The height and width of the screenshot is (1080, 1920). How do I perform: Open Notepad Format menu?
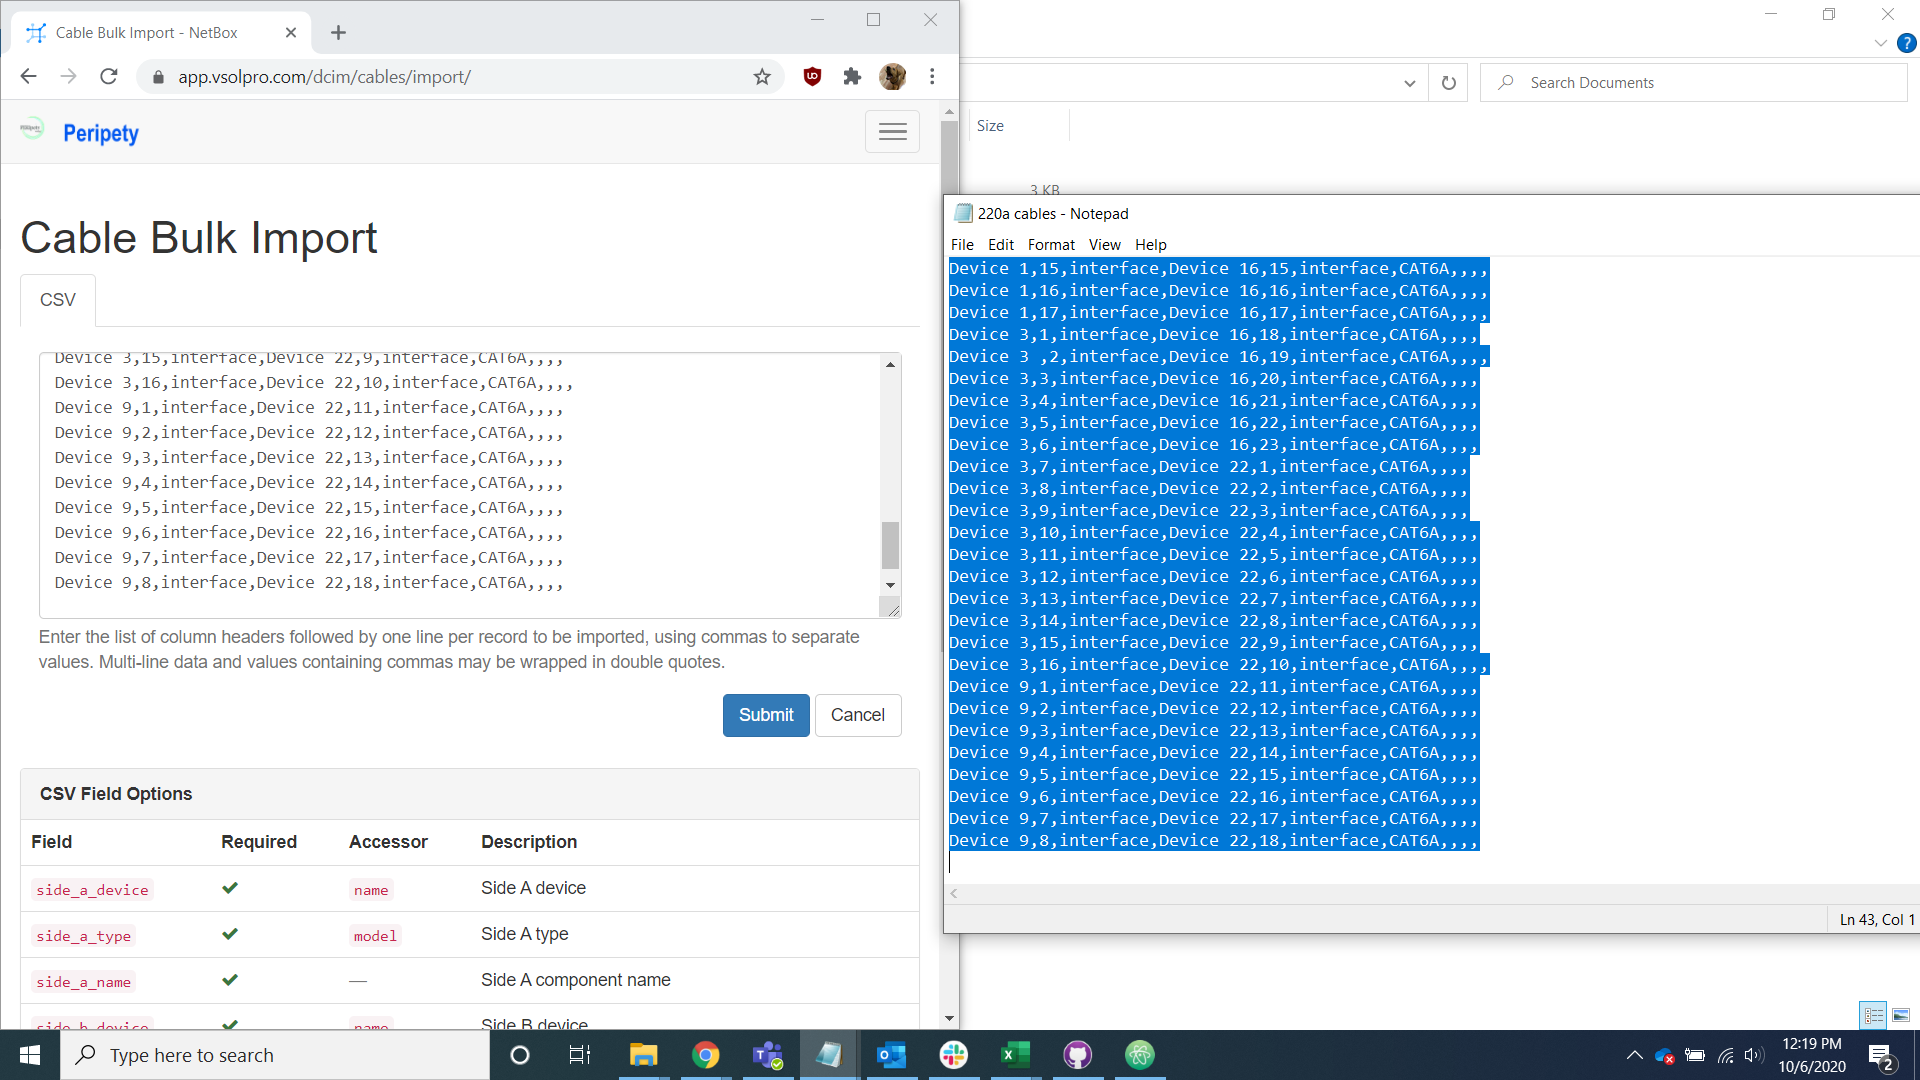pyautogui.click(x=1051, y=245)
